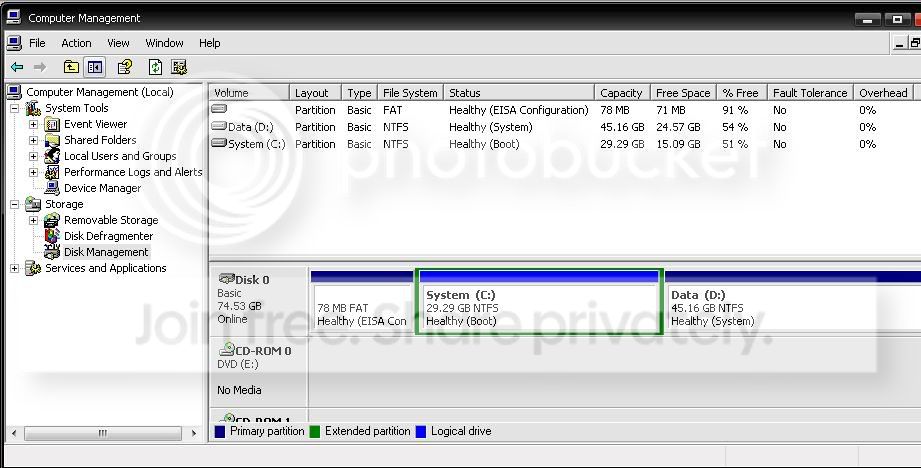Viewport: 921px width, 468px height.
Task: Open the Action menu
Action: coord(76,43)
